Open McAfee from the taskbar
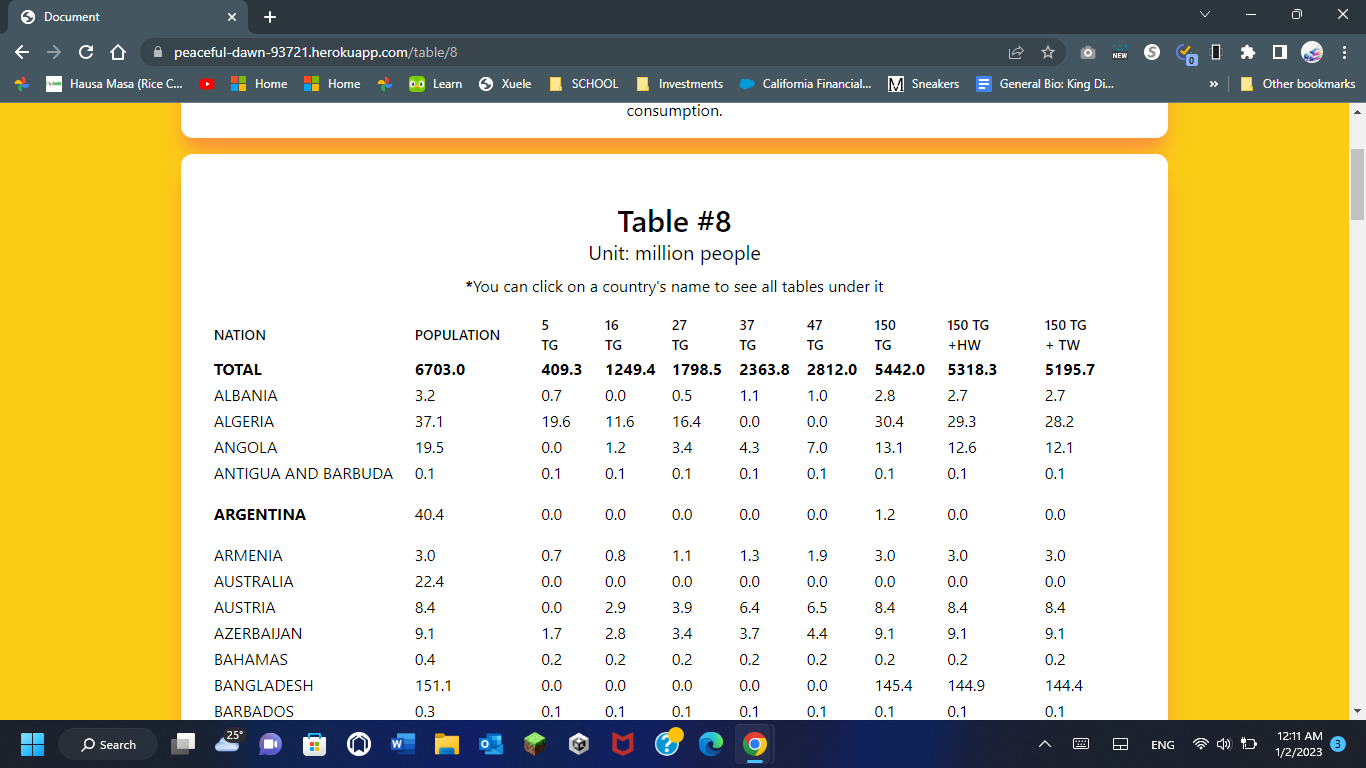 pos(622,744)
